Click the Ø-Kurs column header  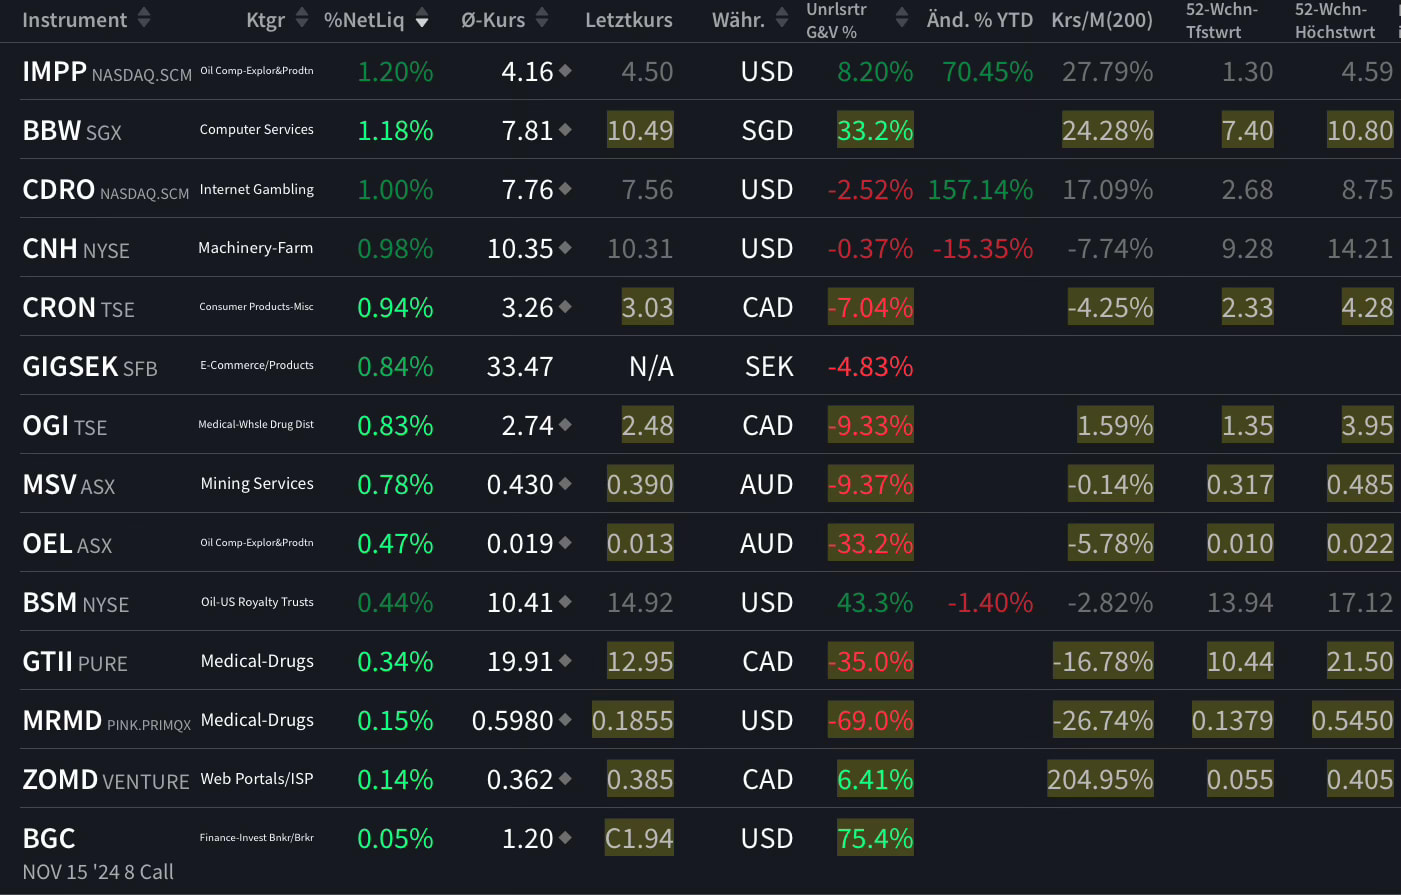click(x=493, y=20)
